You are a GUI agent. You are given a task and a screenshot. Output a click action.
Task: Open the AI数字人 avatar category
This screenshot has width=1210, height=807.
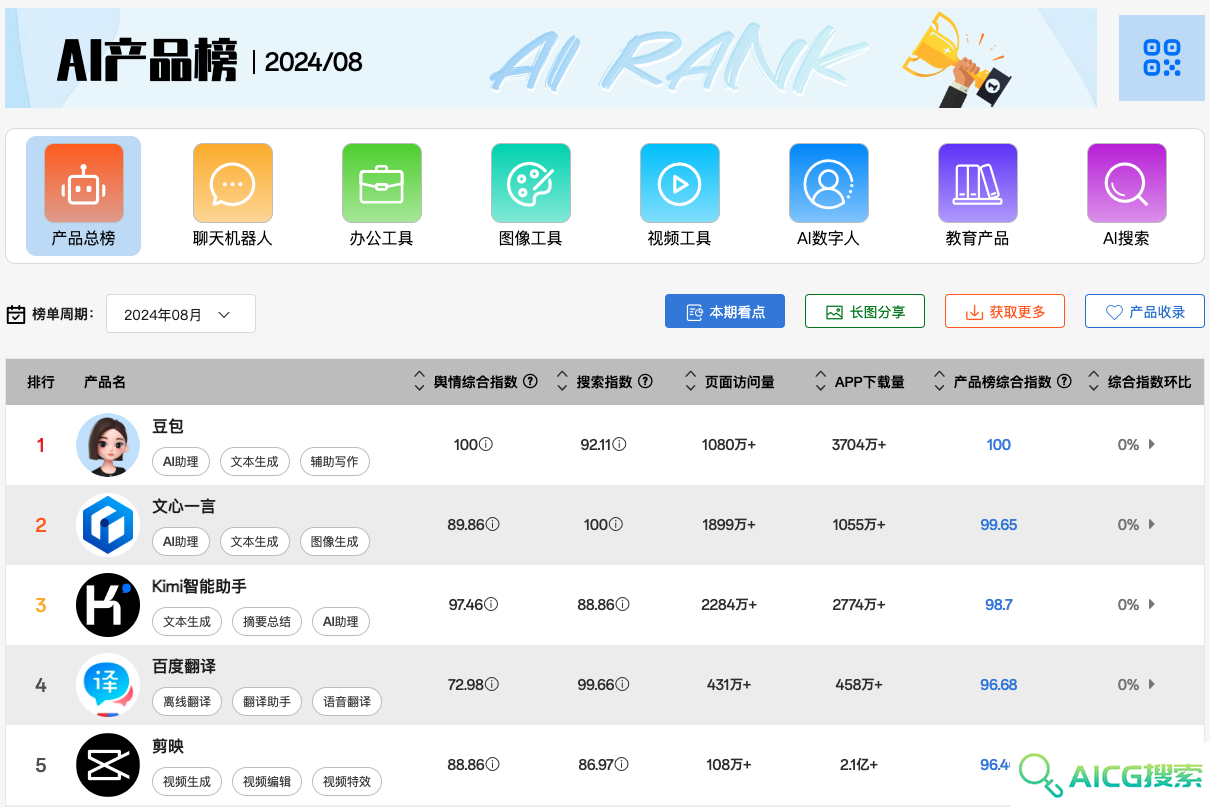tap(829, 183)
